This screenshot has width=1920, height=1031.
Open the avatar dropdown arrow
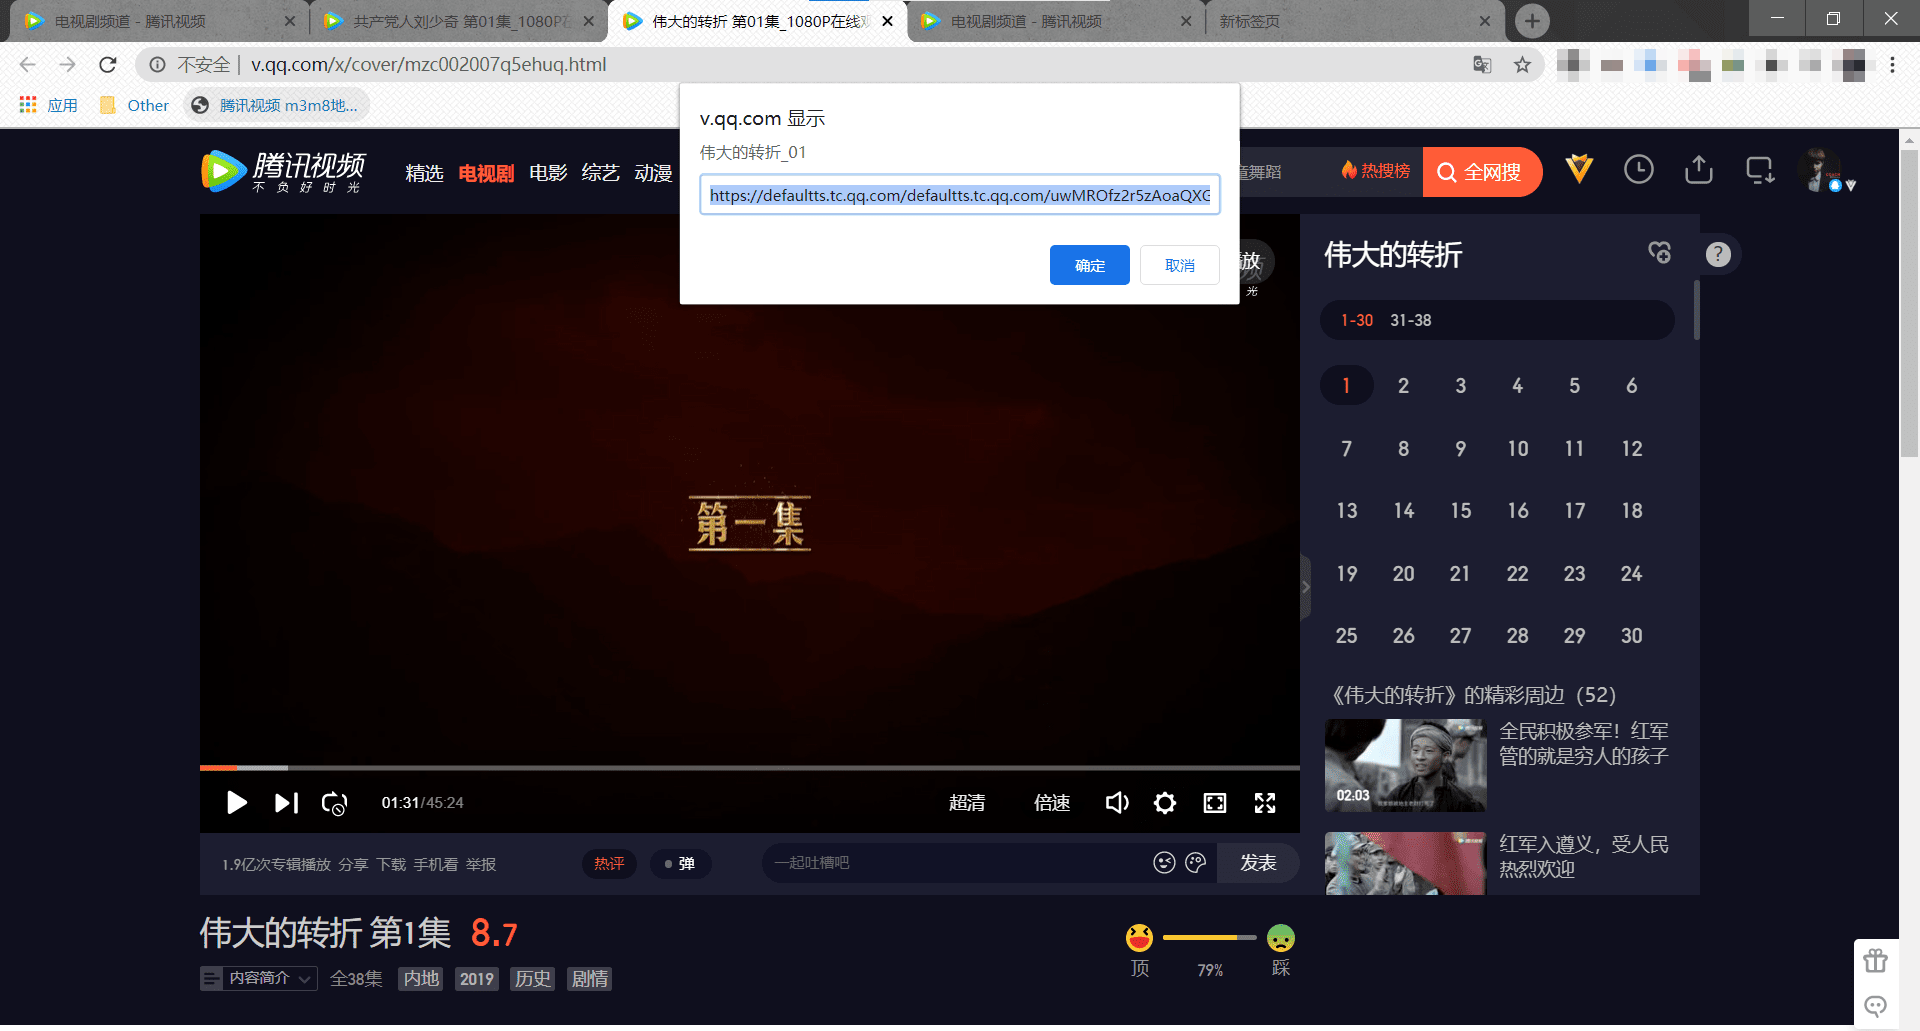(x=1851, y=186)
